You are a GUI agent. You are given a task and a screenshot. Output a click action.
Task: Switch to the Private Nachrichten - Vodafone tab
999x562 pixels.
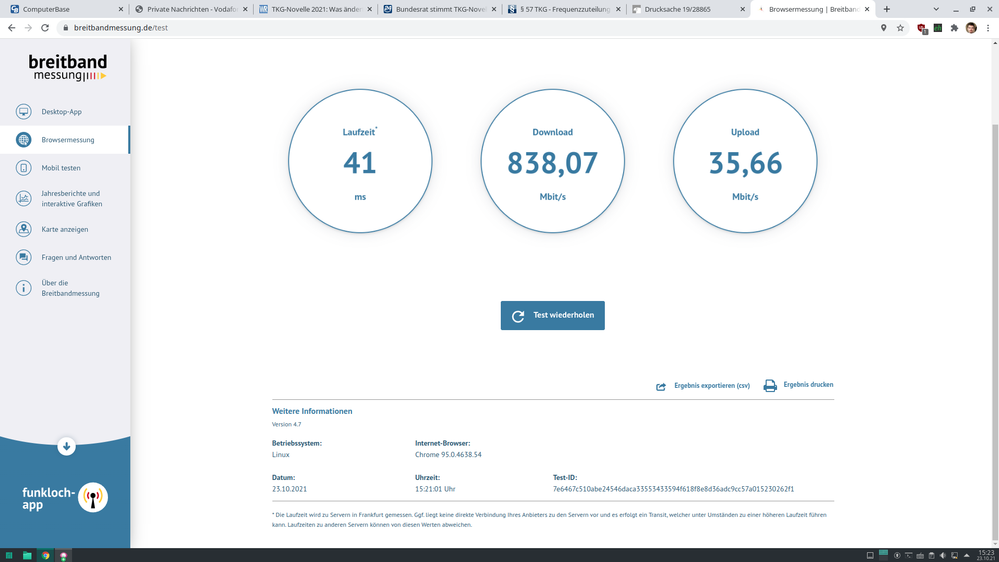point(191,10)
